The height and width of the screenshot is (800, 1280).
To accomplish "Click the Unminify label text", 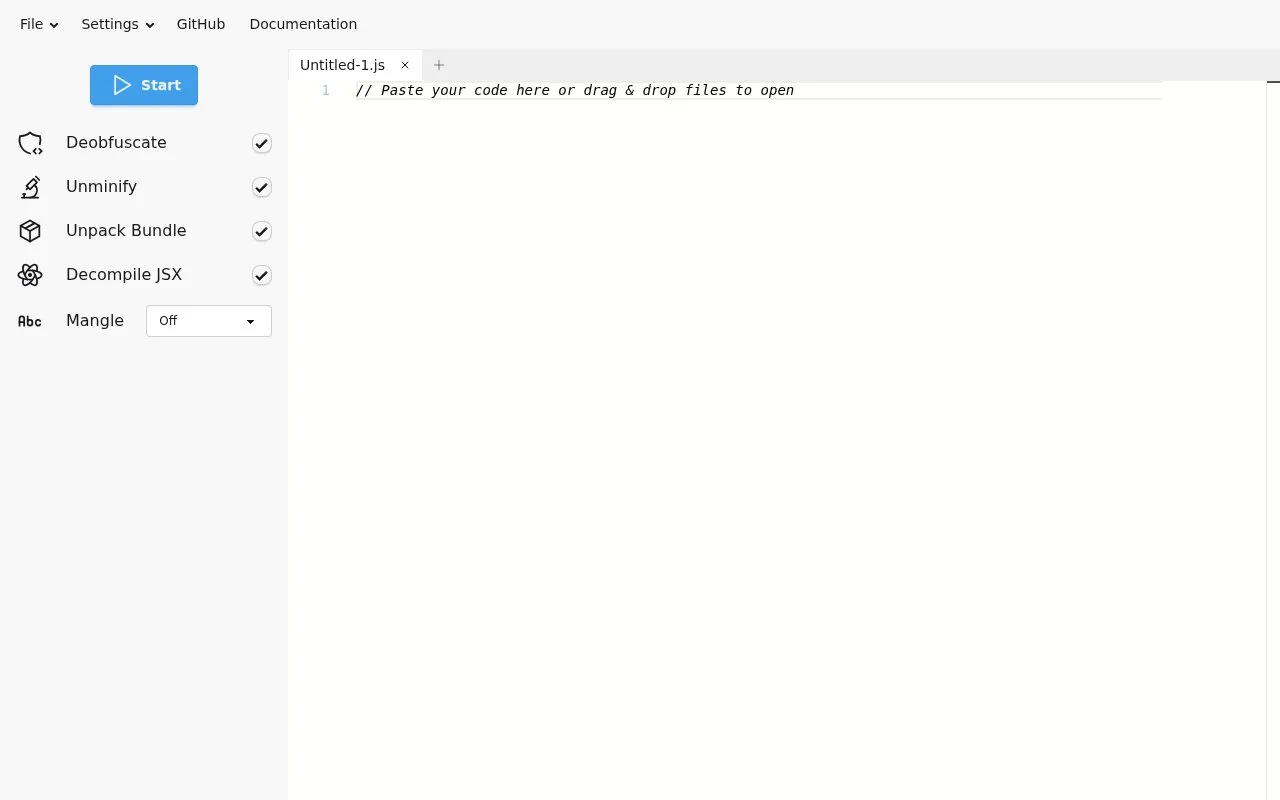I will [101, 187].
